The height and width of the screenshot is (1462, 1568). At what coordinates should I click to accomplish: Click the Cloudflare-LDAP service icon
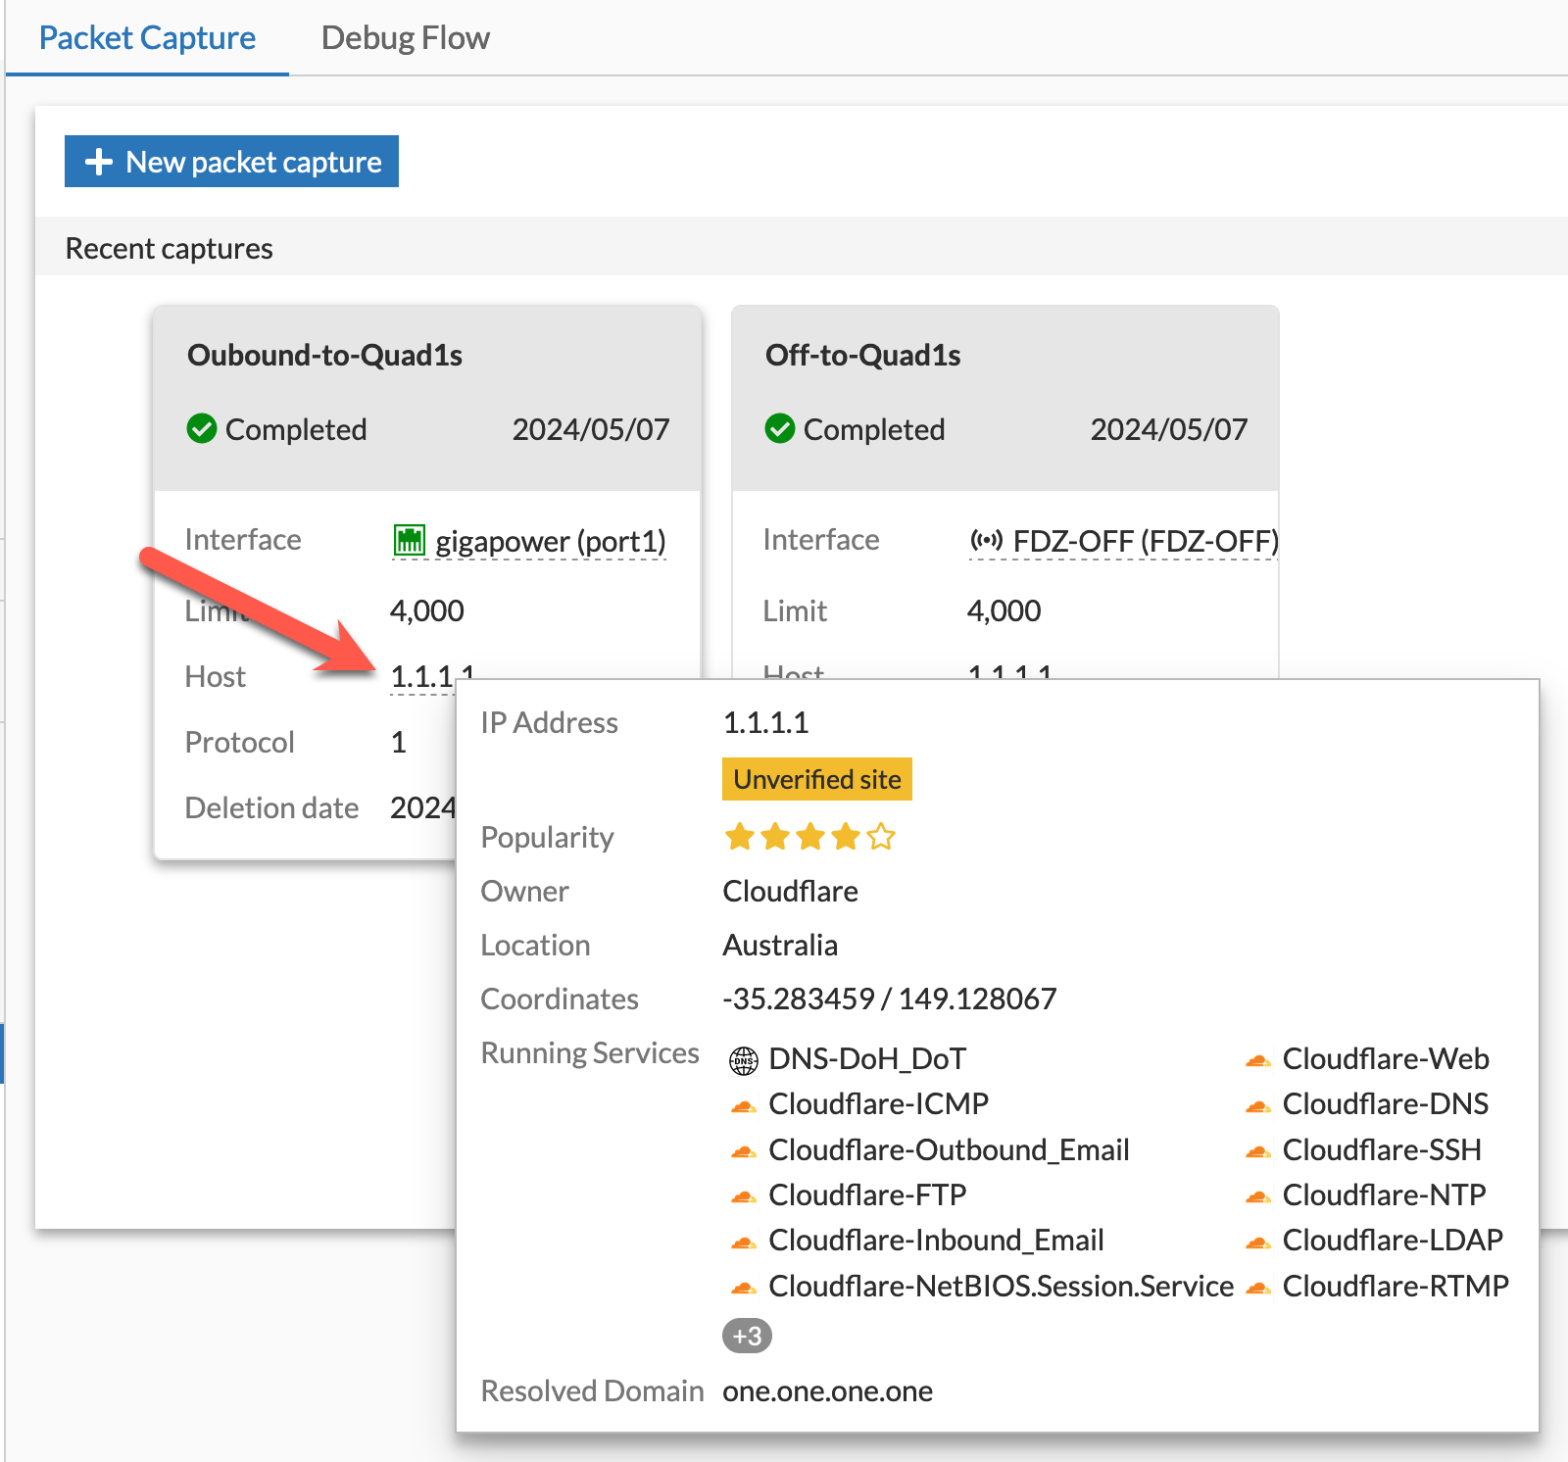[1258, 1243]
